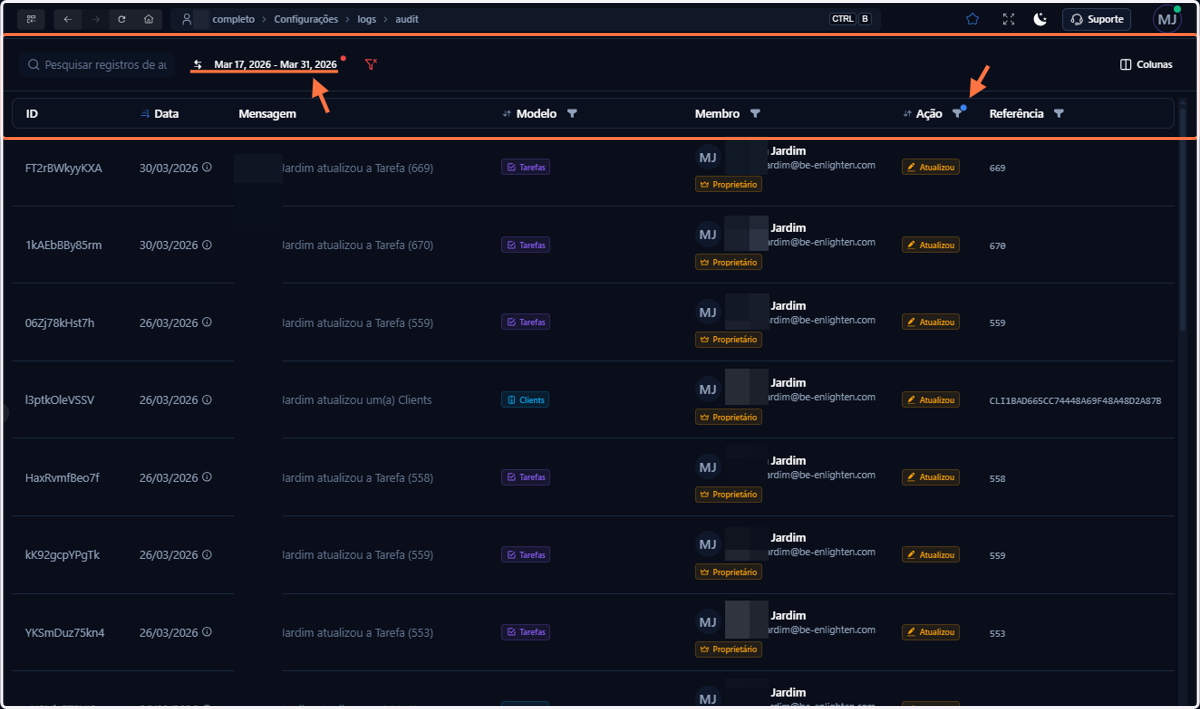Click Atualizou badge in row HaxRvmfBeo7f
The width and height of the screenshot is (1200, 709).
point(930,478)
